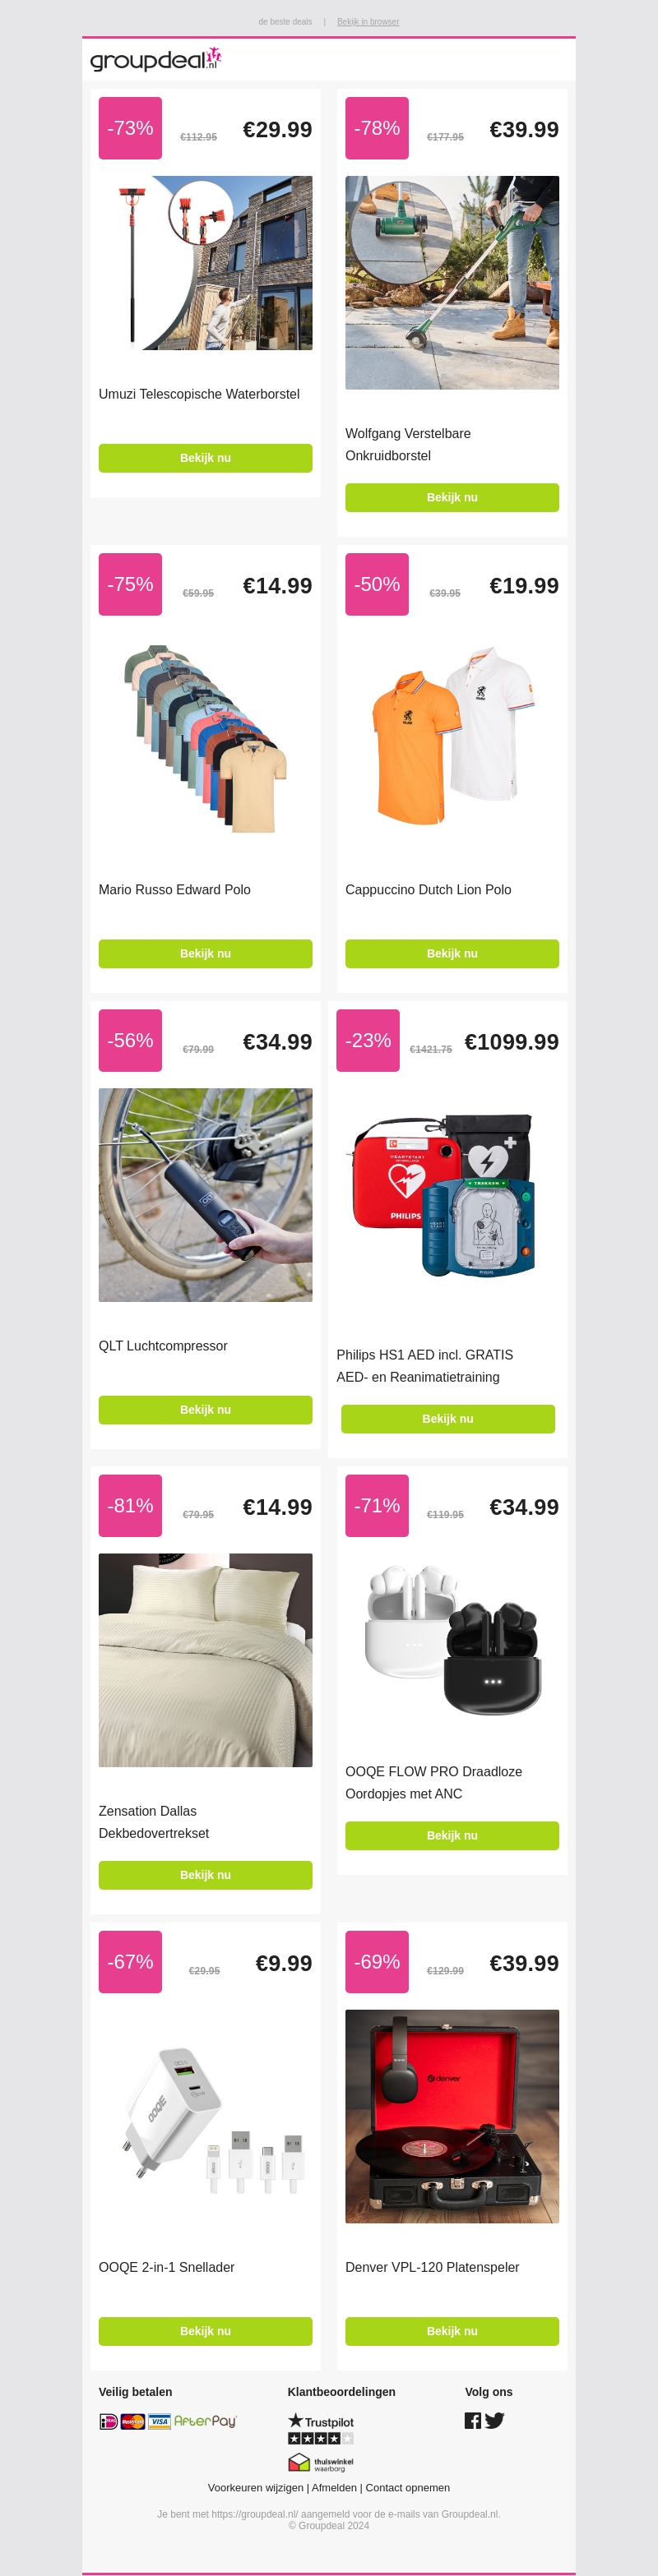Open the Facebook icon under Volg ons
The height and width of the screenshot is (2576, 658).
473,2420
